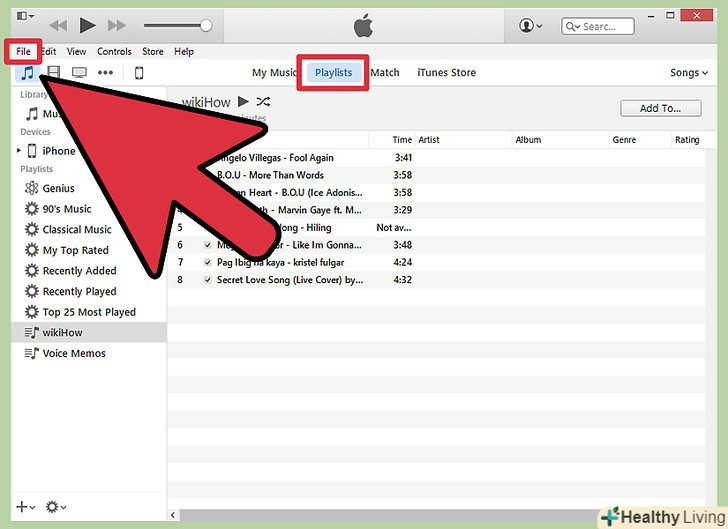Sort by the Time column header
This screenshot has width=728, height=529.
[402, 140]
